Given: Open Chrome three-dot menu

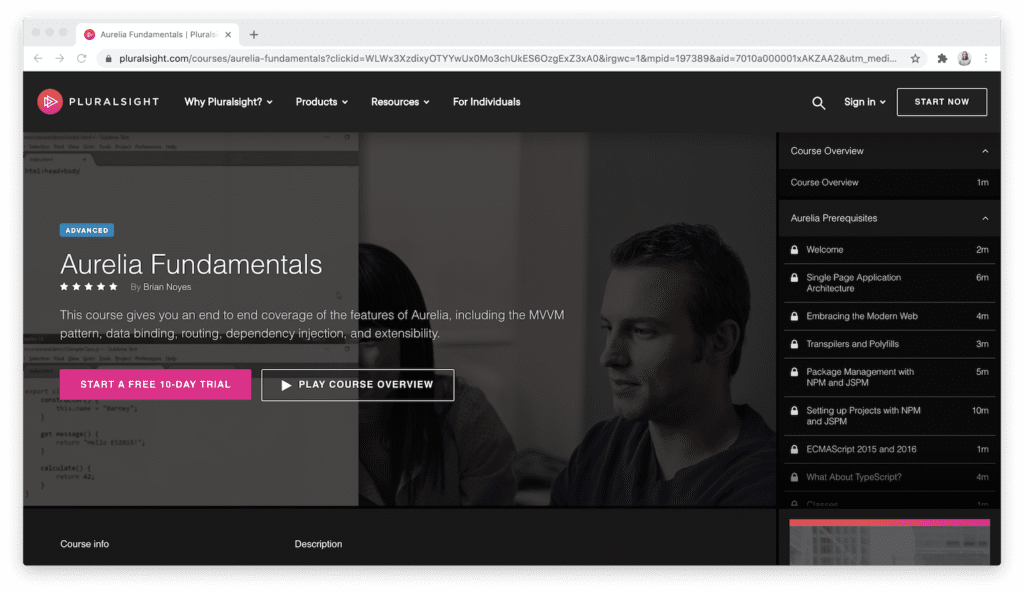Looking at the screenshot, I should click(x=986, y=58).
